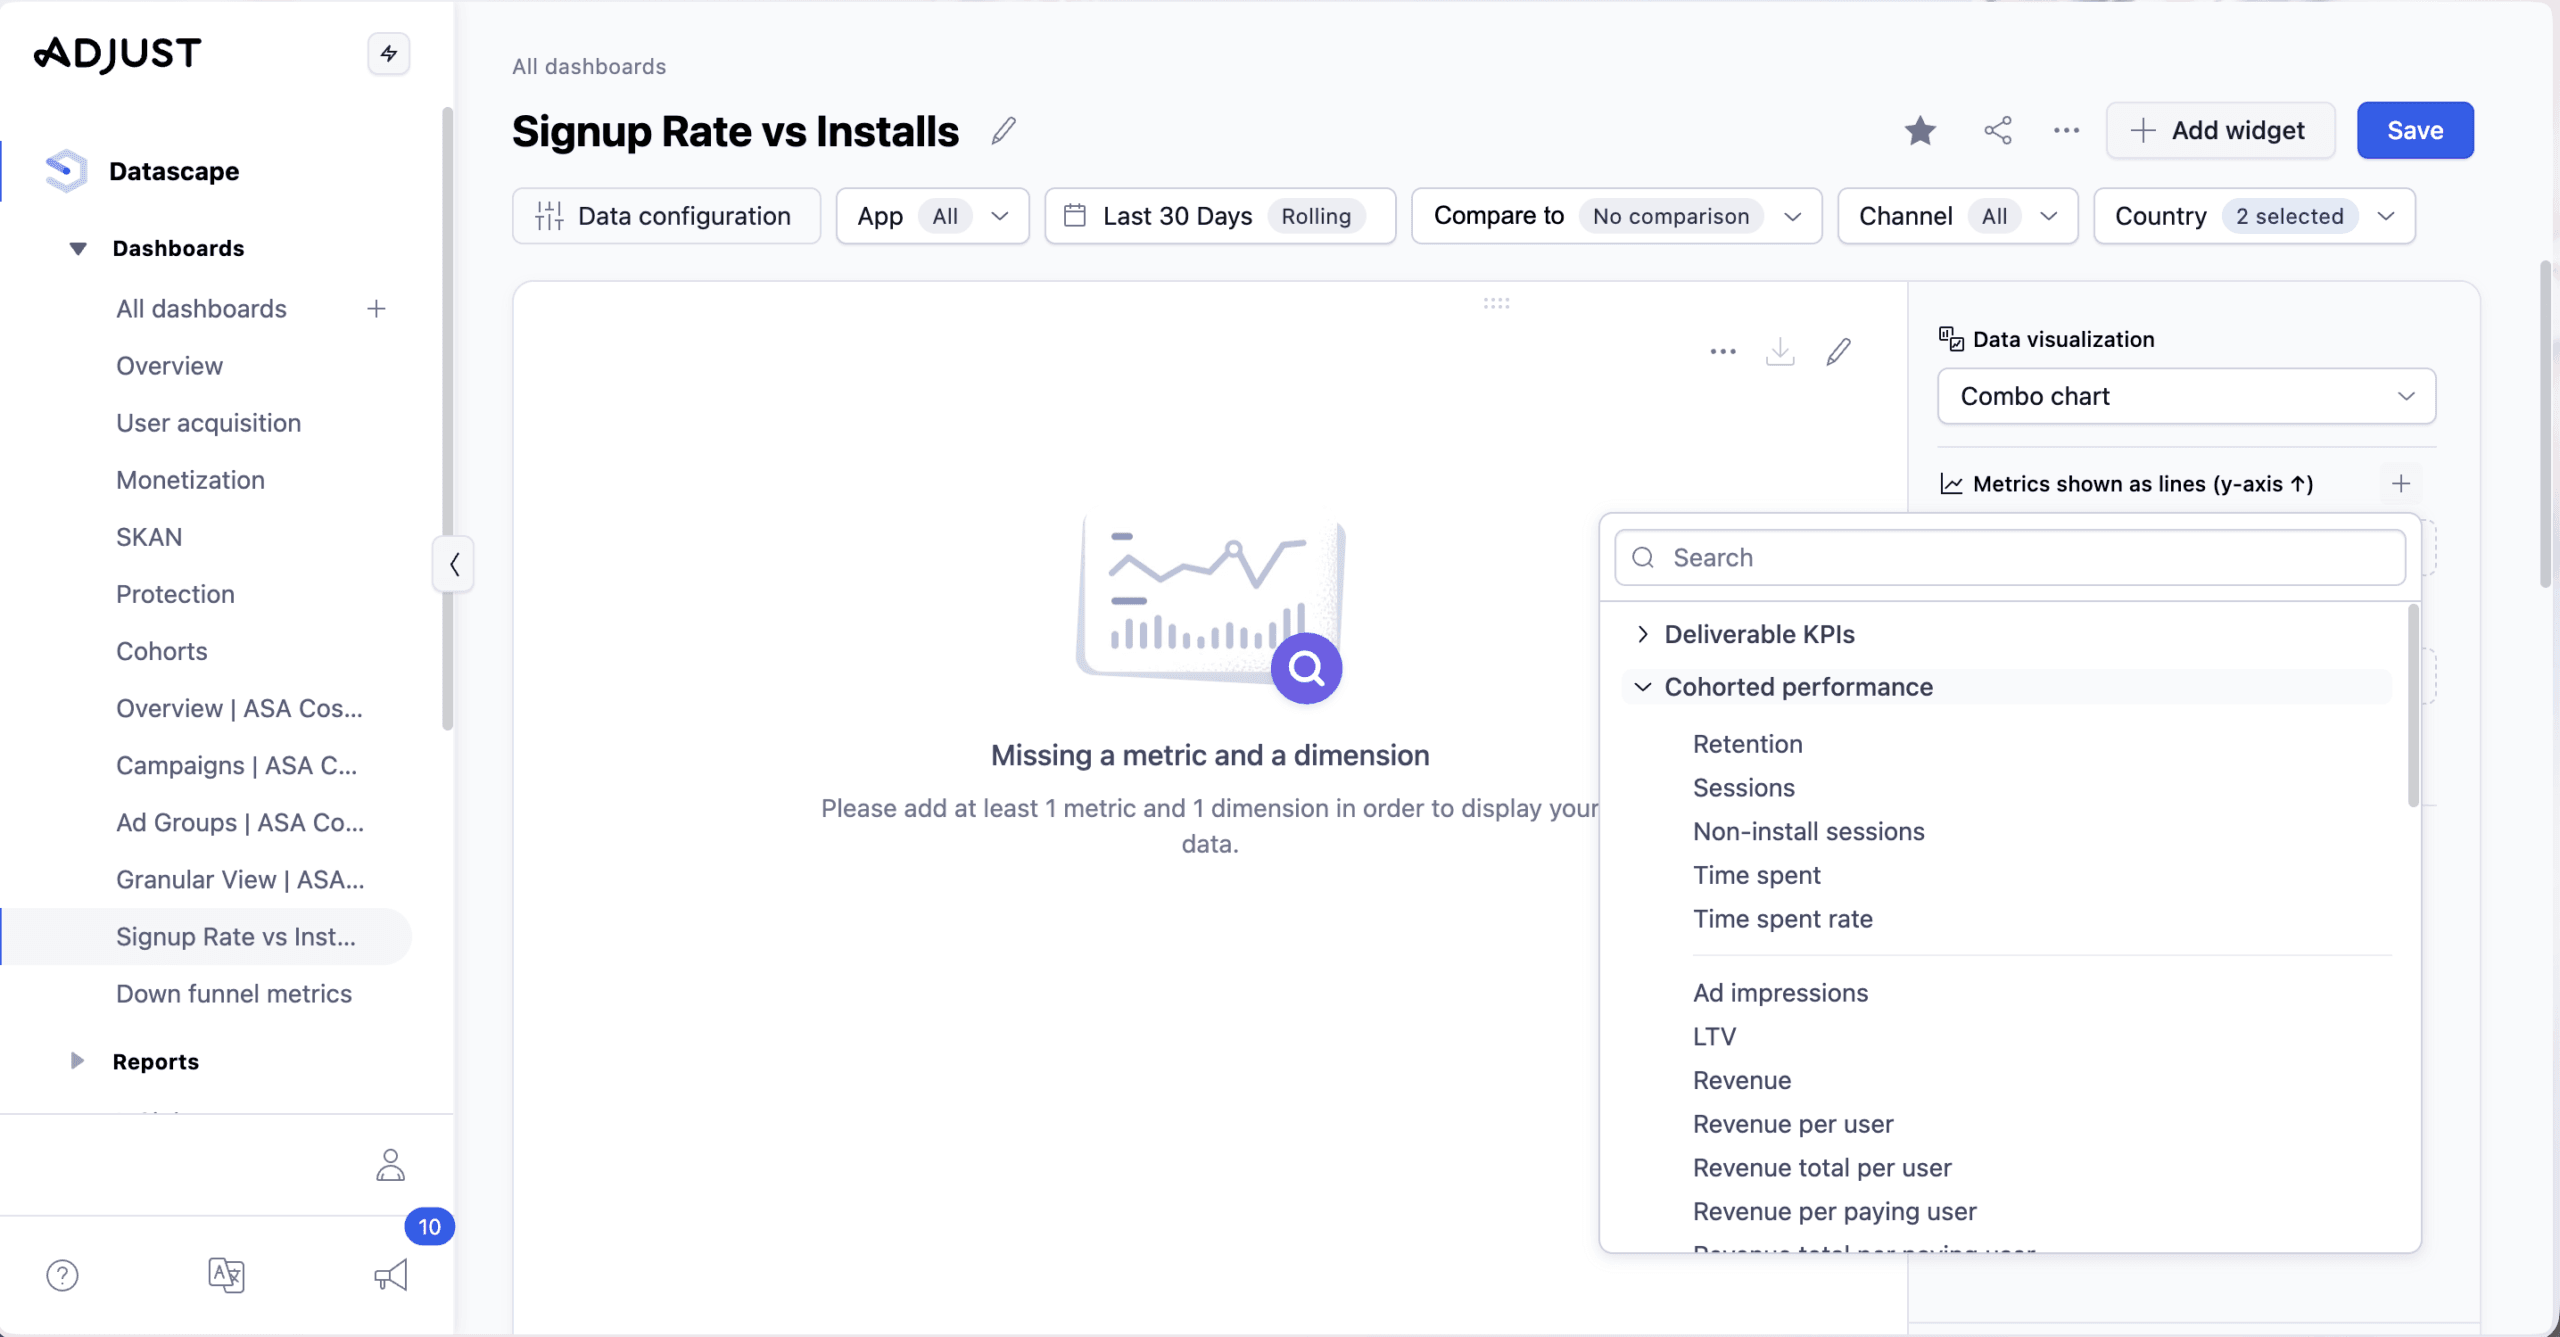Open the Combo chart visualization dropdown

pos(2186,396)
